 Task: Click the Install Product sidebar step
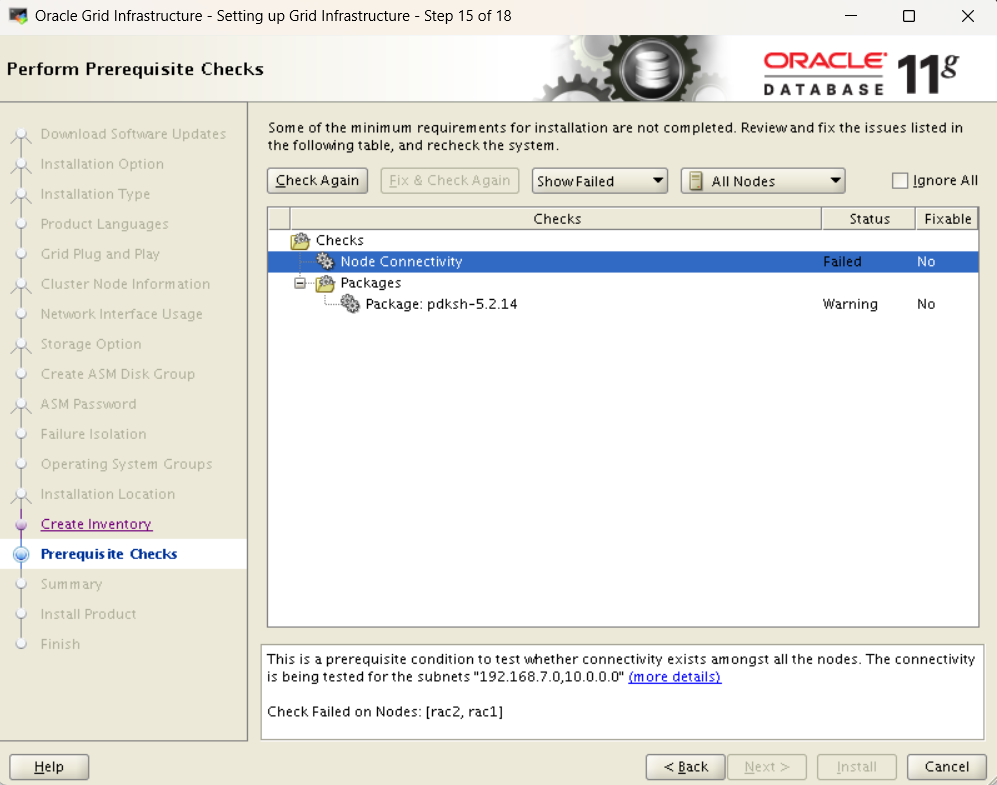88,614
